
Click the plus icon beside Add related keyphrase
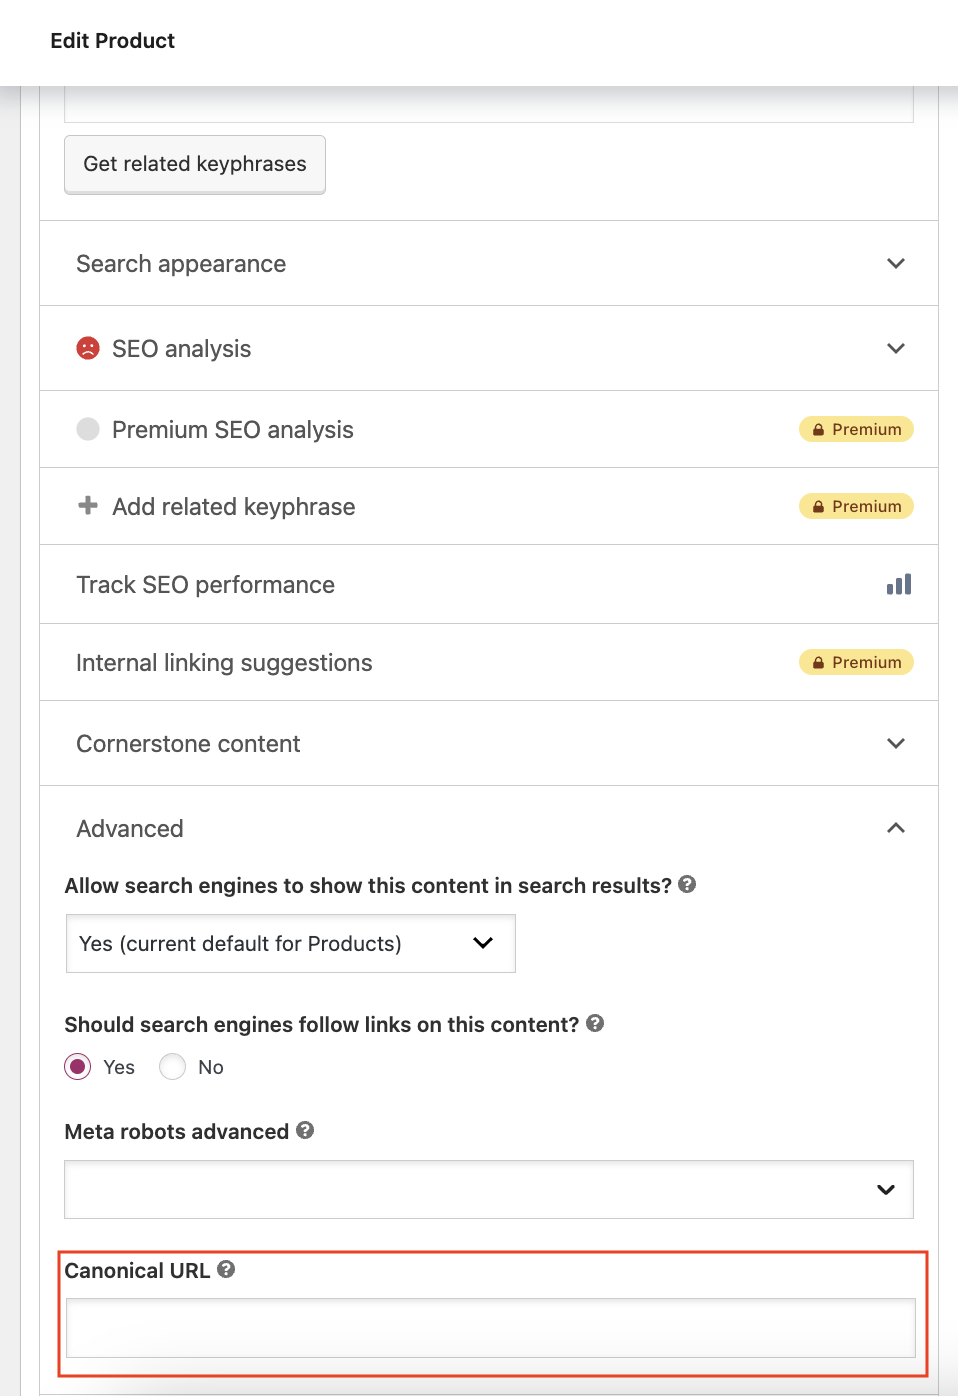(x=88, y=506)
